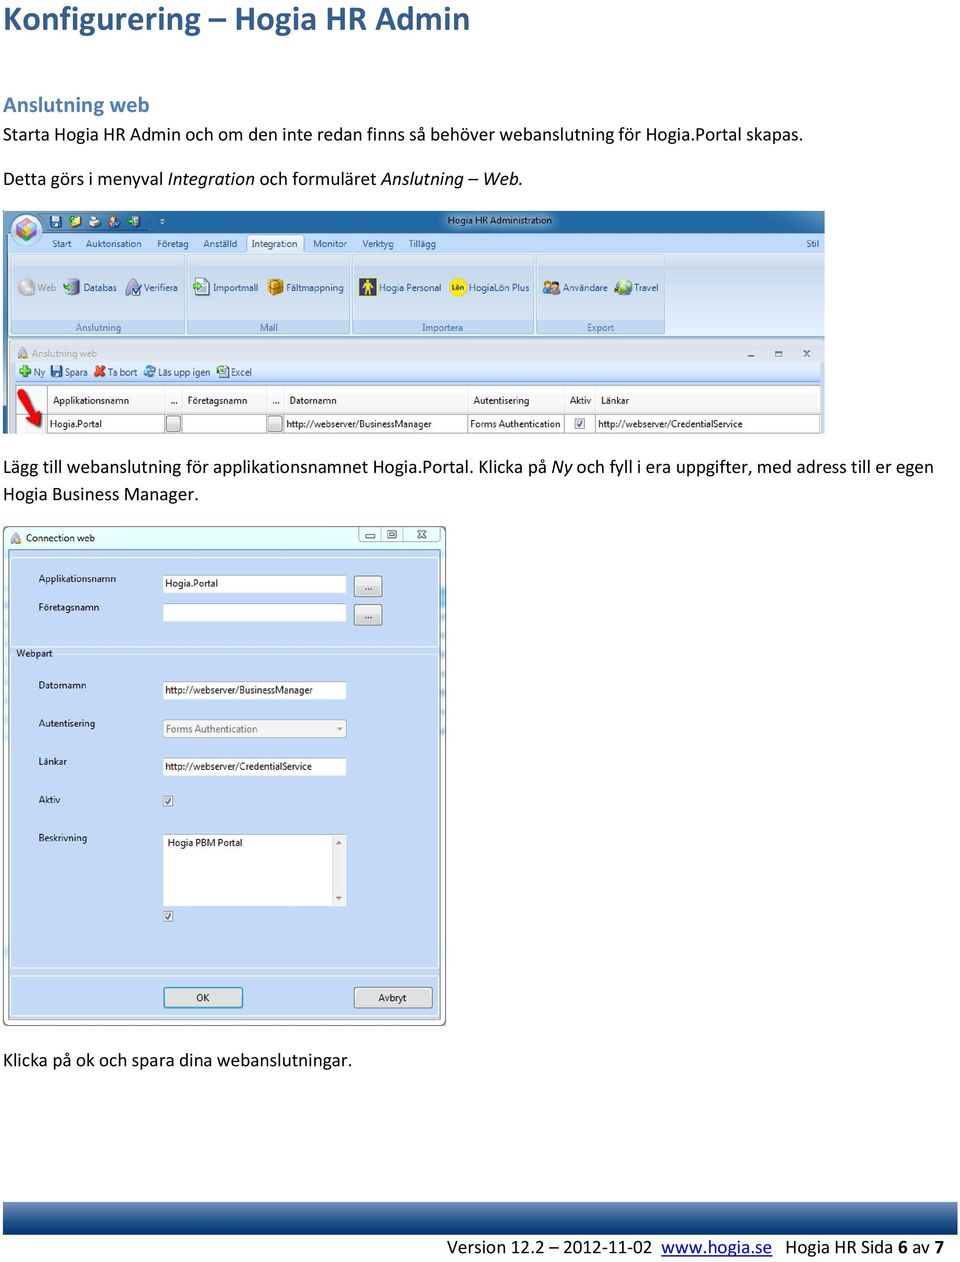
Task: Delete the row with Ta bort
Action: tap(115, 372)
